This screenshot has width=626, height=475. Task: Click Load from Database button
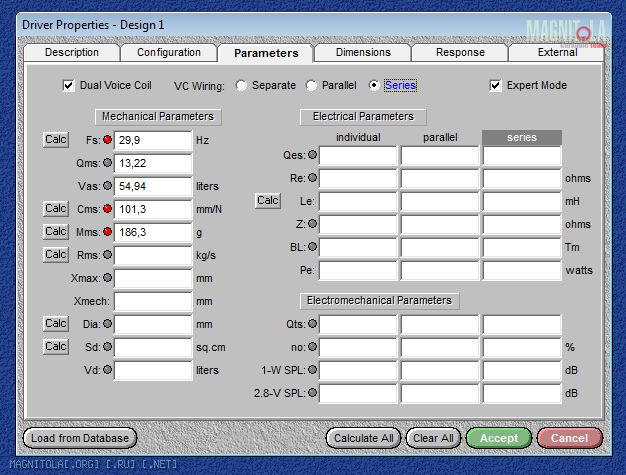[x=80, y=438]
